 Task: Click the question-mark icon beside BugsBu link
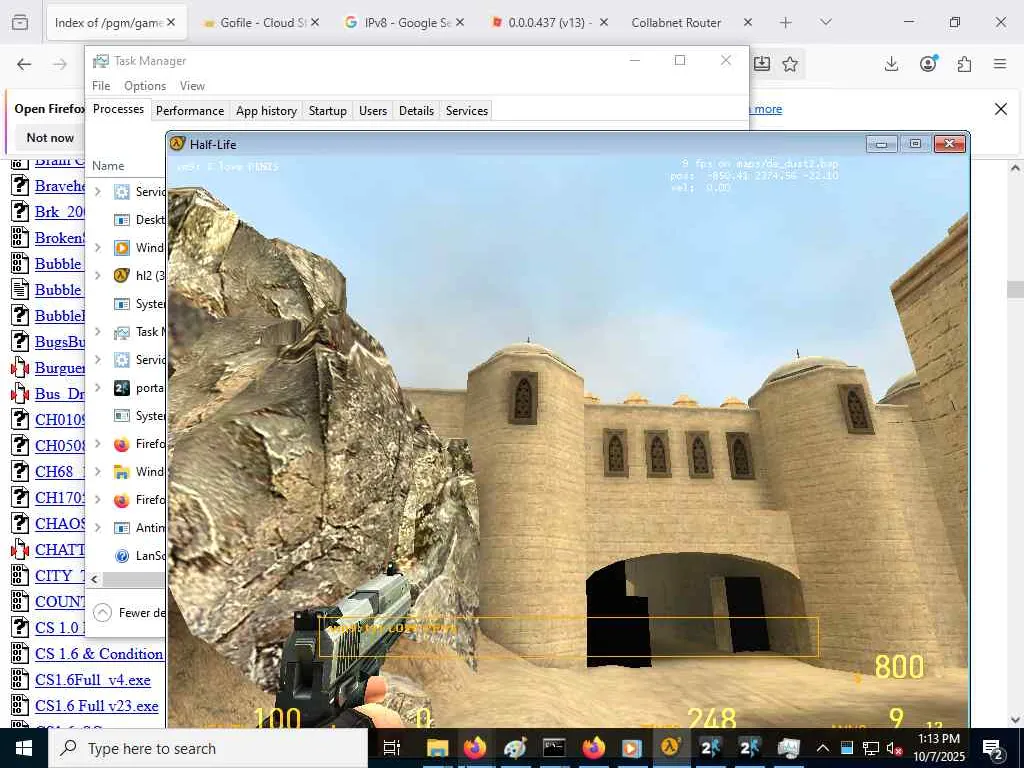[20, 342]
